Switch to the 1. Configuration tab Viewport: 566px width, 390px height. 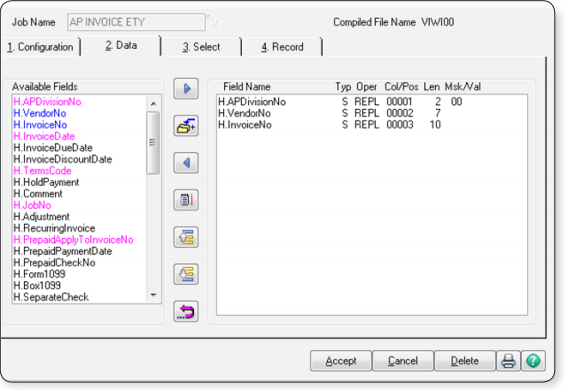coord(40,47)
